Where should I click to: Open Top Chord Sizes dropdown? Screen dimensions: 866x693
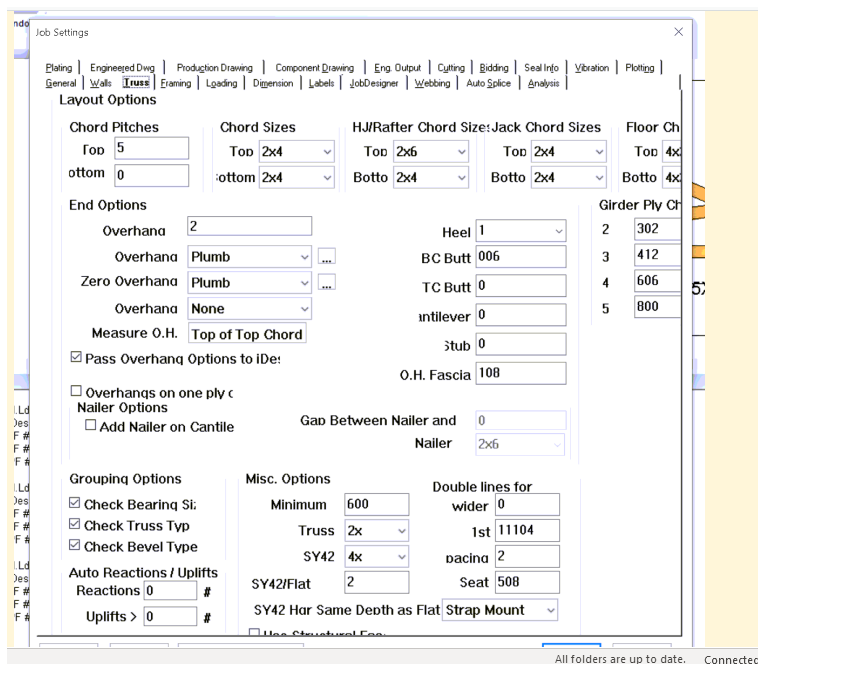[x=296, y=152]
